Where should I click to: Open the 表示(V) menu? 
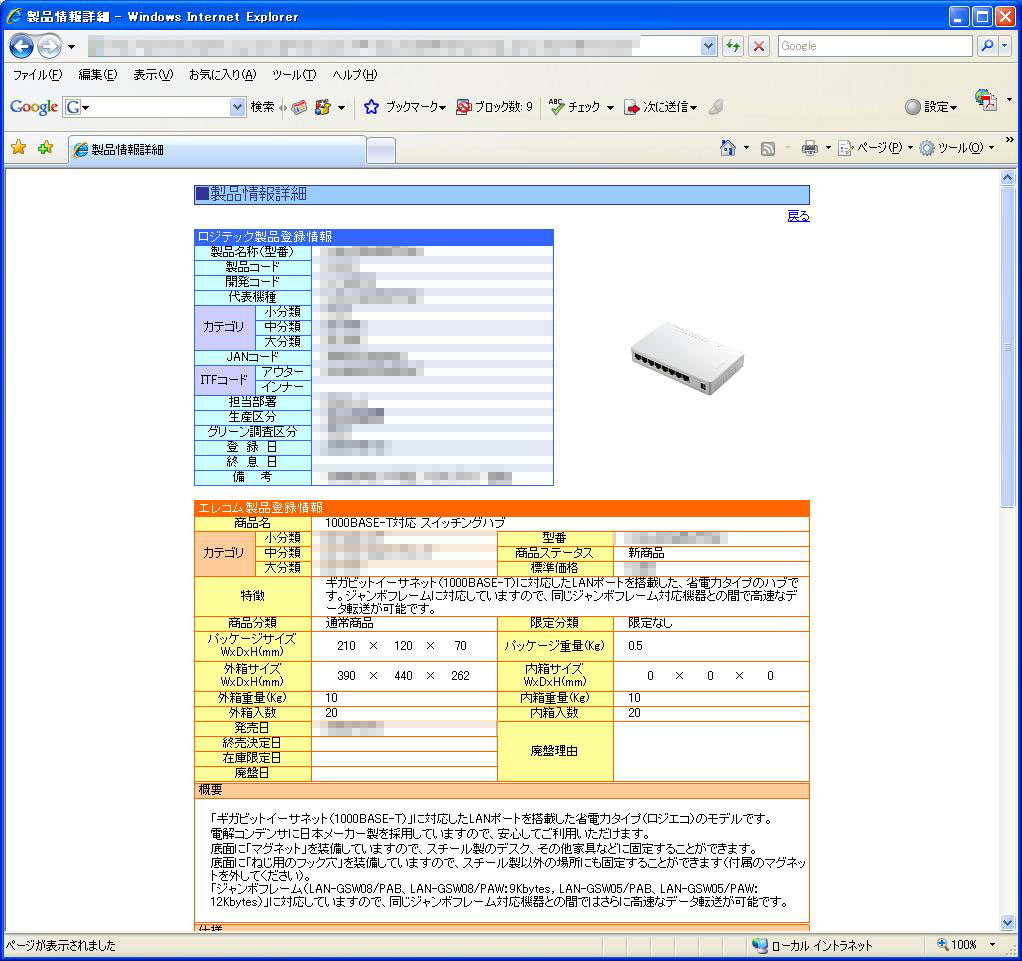153,75
